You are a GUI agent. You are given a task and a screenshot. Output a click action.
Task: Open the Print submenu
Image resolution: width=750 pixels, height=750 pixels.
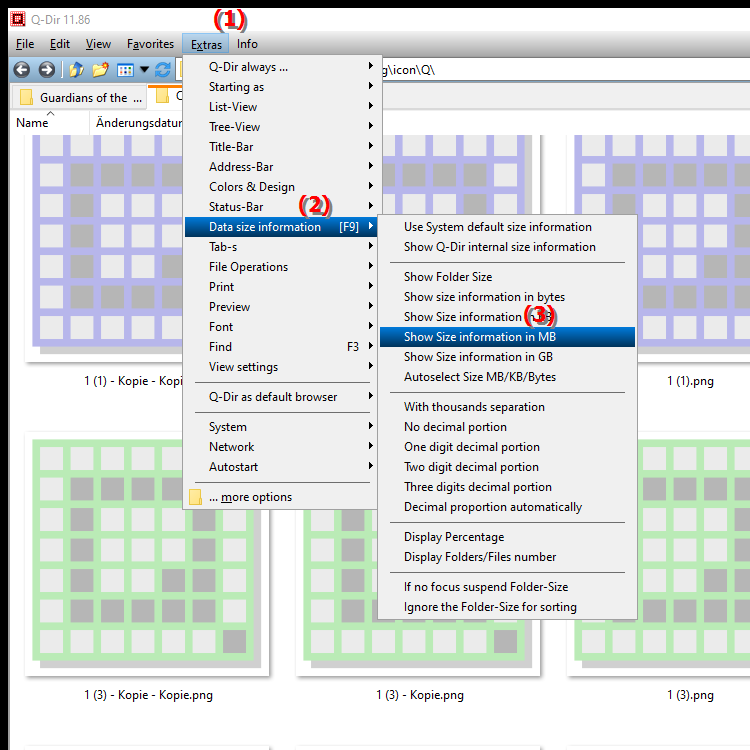coord(281,287)
